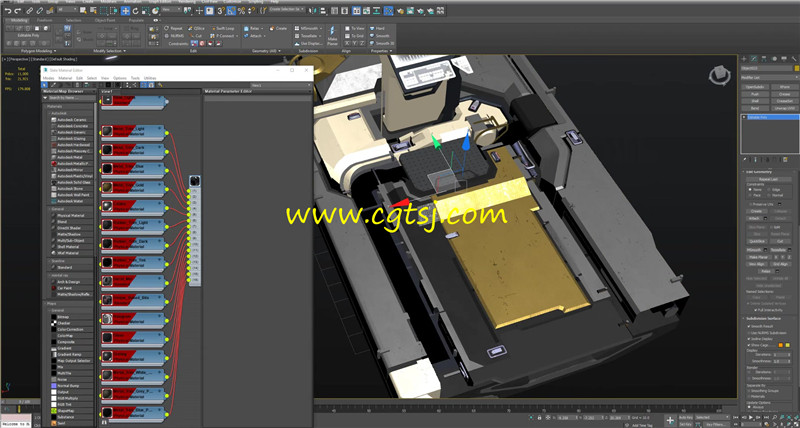This screenshot has width=800, height=428.
Task: Click the orange Show Cage color swatch
Action: click(x=781, y=345)
